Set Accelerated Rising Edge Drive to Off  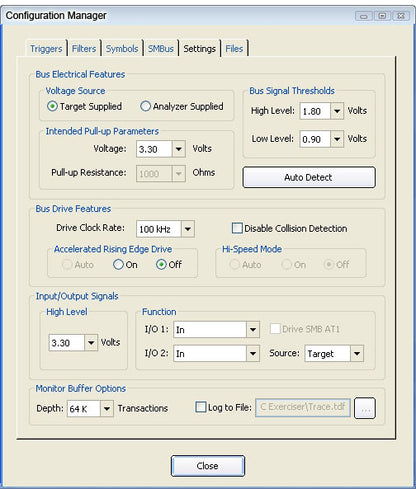tap(161, 265)
